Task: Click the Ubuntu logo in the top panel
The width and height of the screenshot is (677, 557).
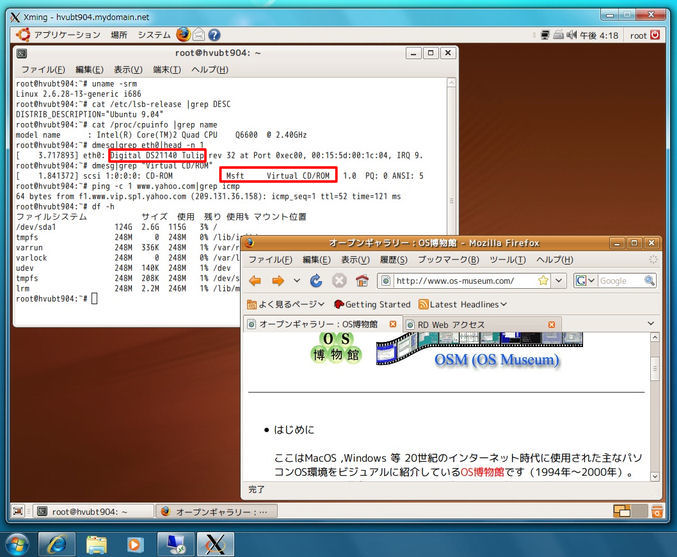Action: click(x=22, y=35)
